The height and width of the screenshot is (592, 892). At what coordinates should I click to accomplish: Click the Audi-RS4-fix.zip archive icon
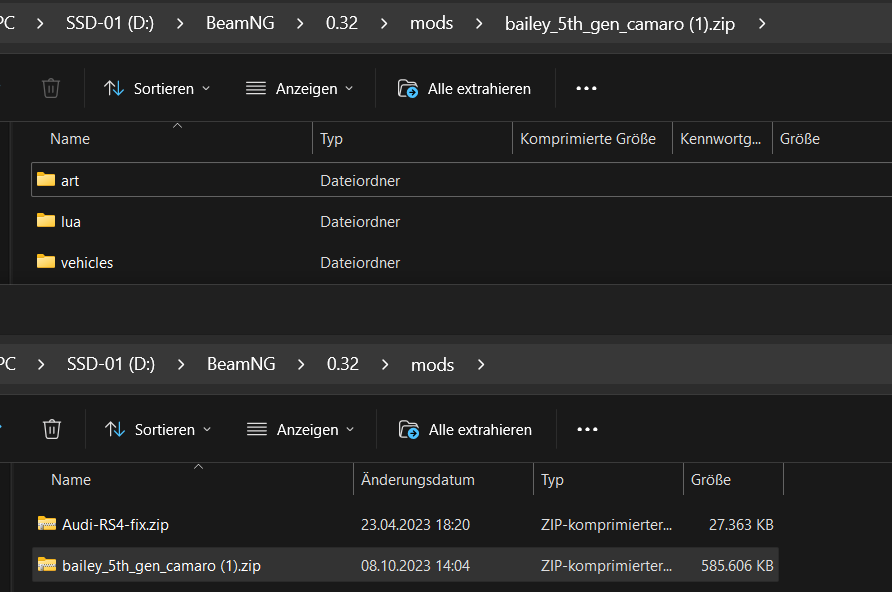[x=47, y=523]
